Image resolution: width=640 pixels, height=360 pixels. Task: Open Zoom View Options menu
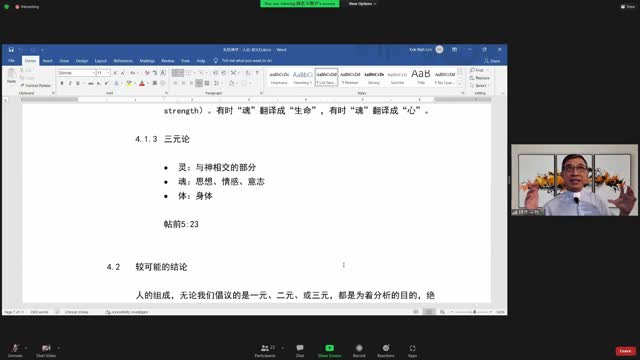[362, 4]
